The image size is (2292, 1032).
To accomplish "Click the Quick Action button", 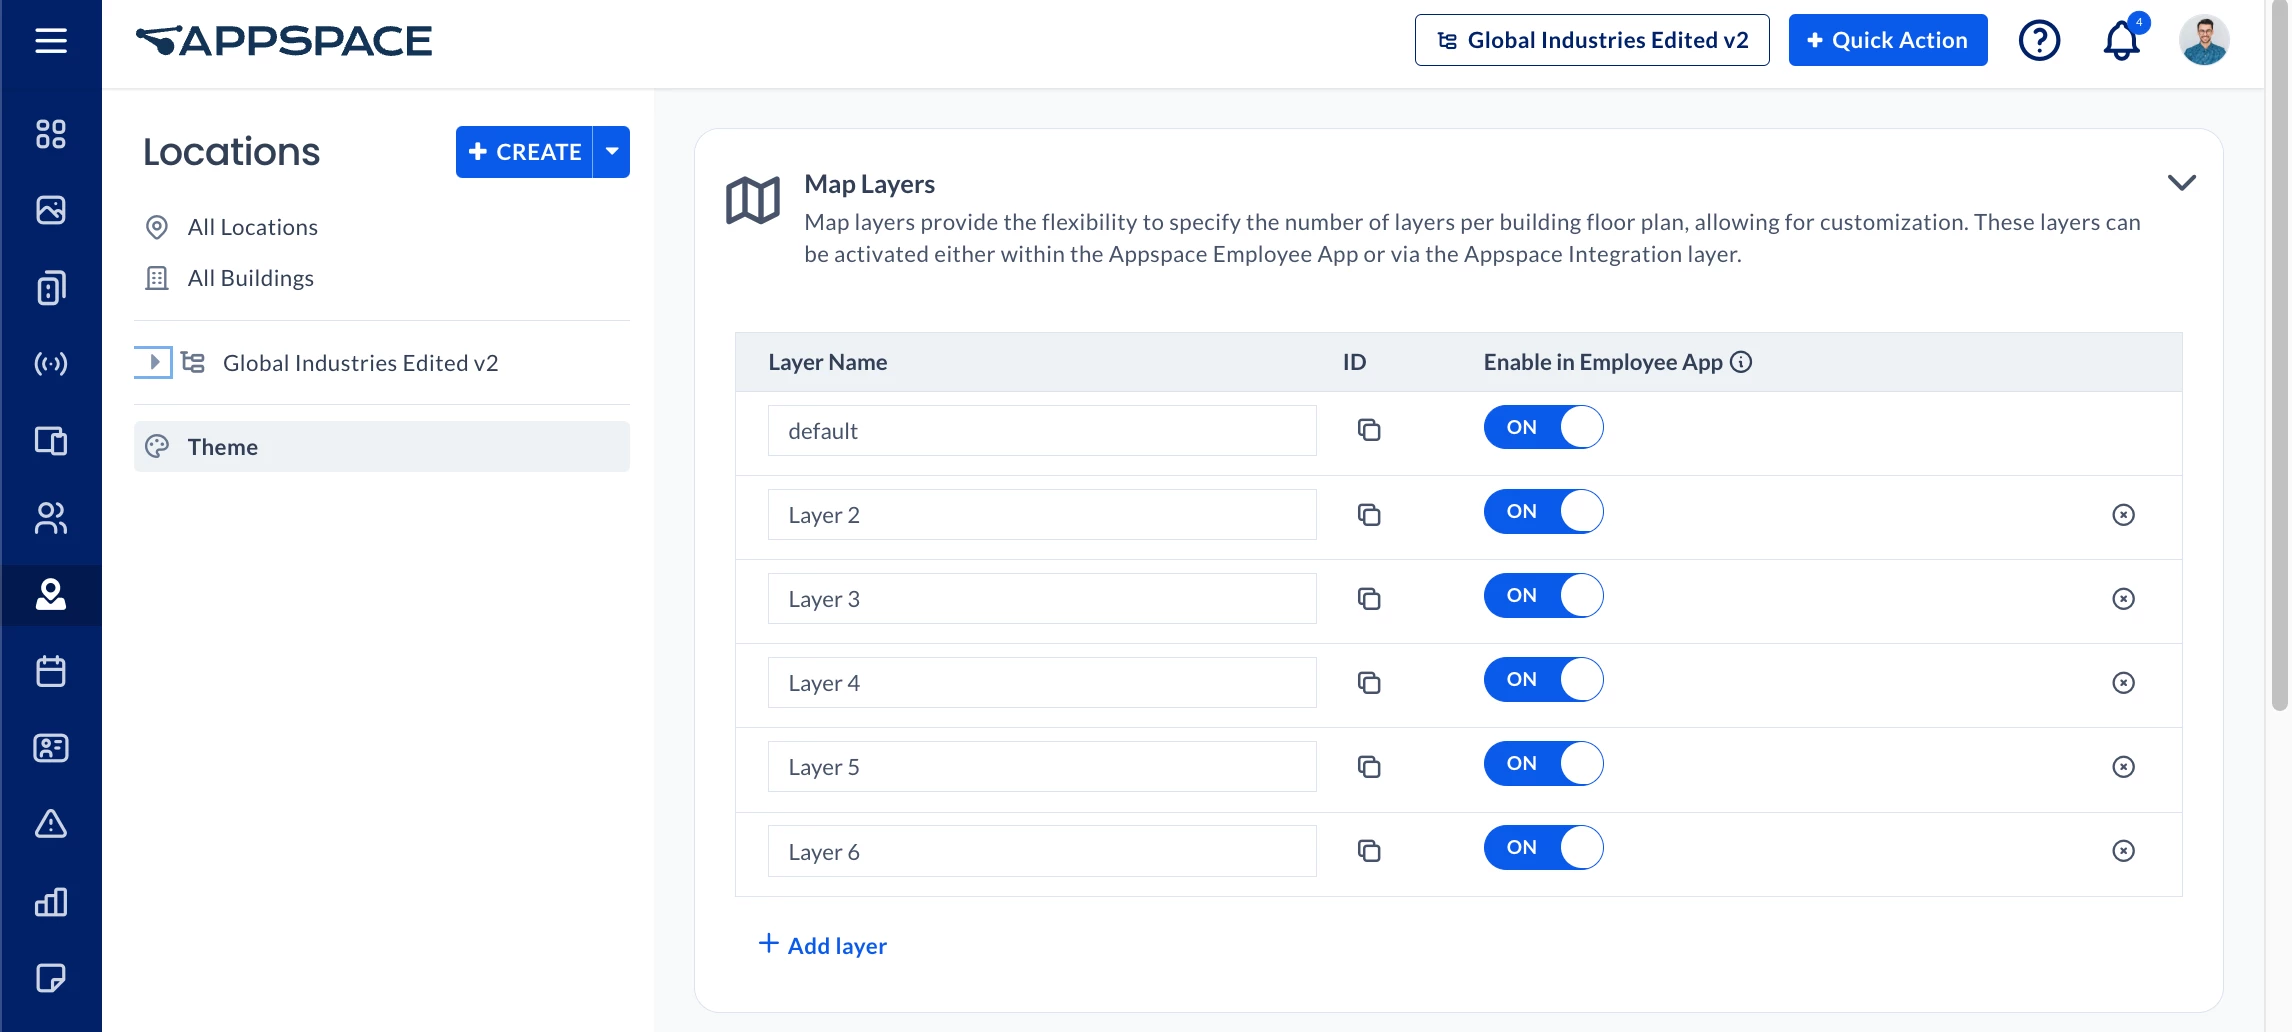I will click(1888, 40).
